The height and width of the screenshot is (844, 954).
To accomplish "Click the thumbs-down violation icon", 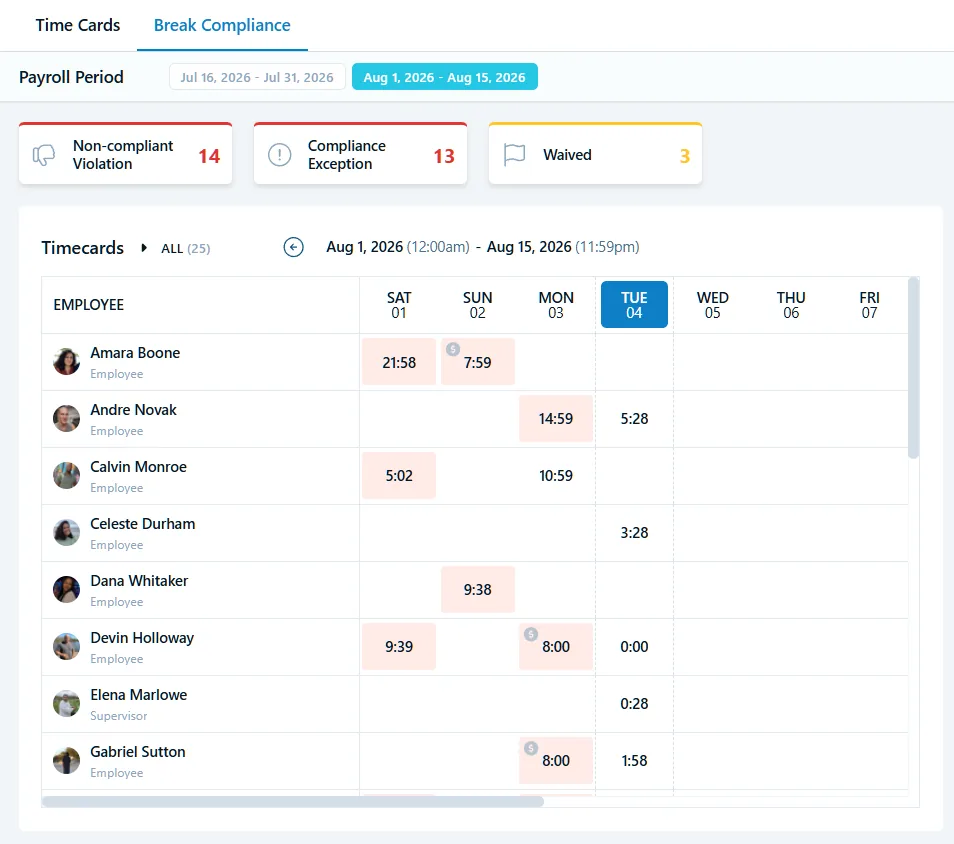I will point(44,155).
